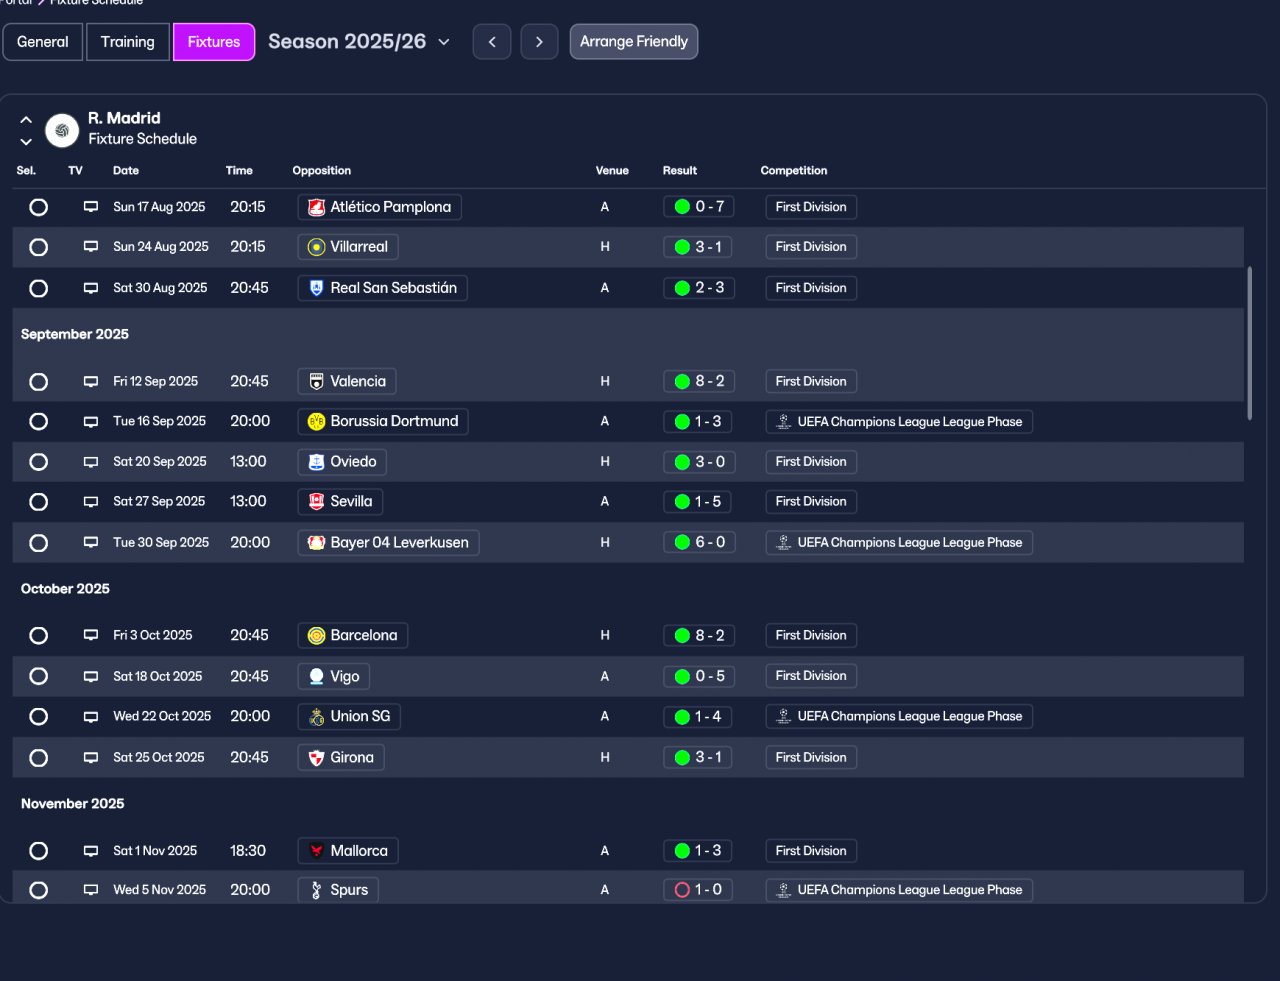This screenshot has height=981, width=1280.
Task: Open the 8 - 2 result against Valencia
Action: 698,381
